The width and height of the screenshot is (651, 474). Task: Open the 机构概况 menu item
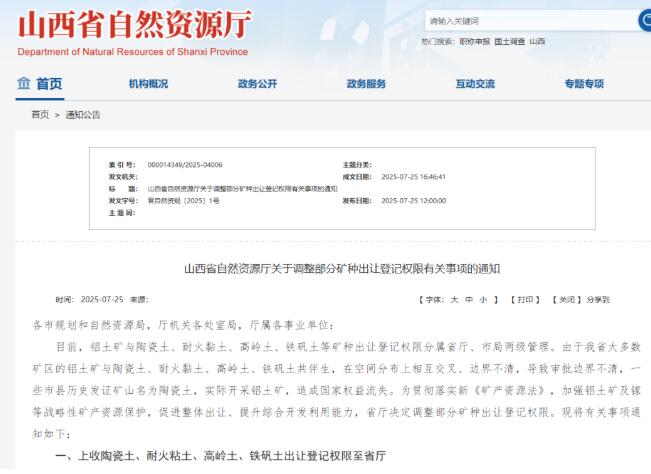point(148,84)
